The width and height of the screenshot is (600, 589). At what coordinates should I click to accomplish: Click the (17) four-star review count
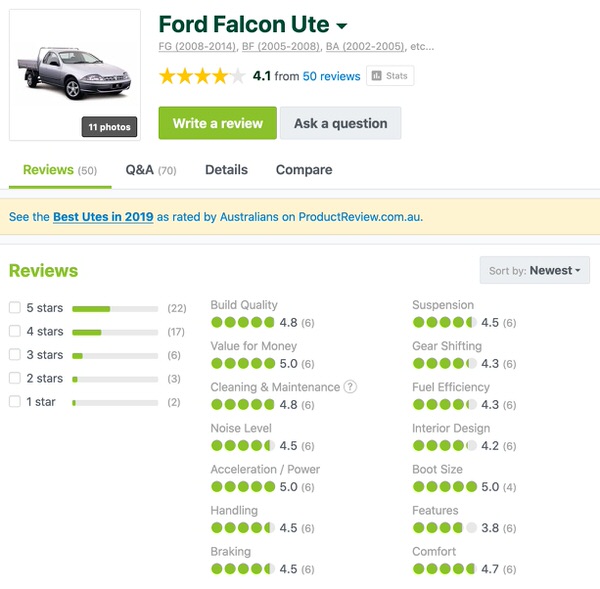click(x=176, y=331)
